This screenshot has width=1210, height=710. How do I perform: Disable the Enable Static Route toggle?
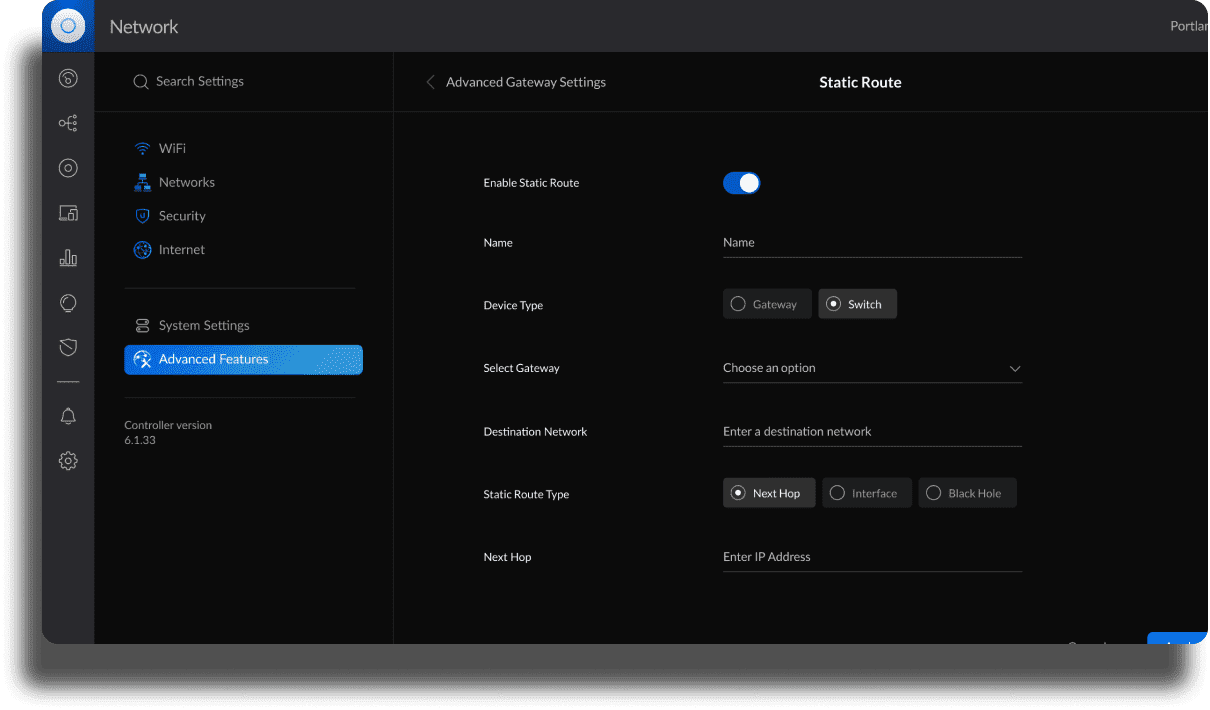[x=741, y=183]
